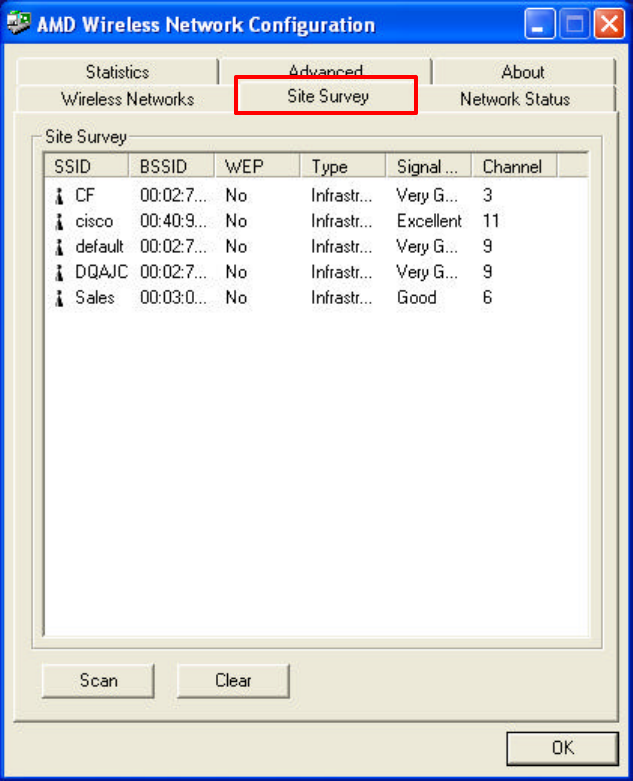Click channel value 3 in CF row
This screenshot has height=781, width=633.
point(487,195)
